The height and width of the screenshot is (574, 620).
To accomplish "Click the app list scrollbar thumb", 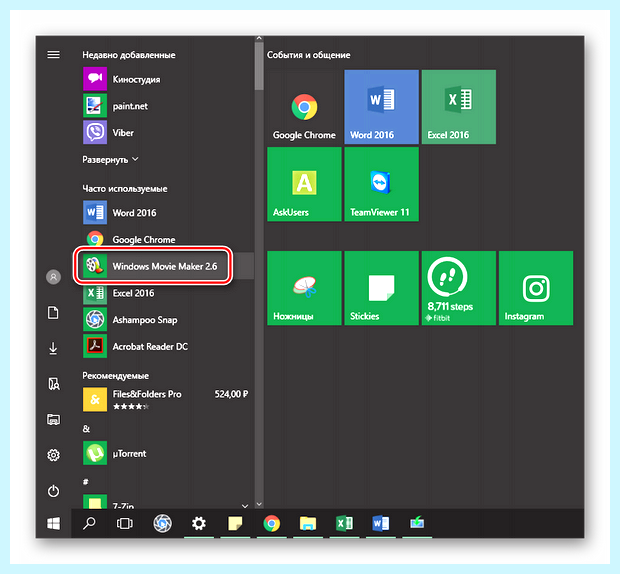I will click(259, 66).
